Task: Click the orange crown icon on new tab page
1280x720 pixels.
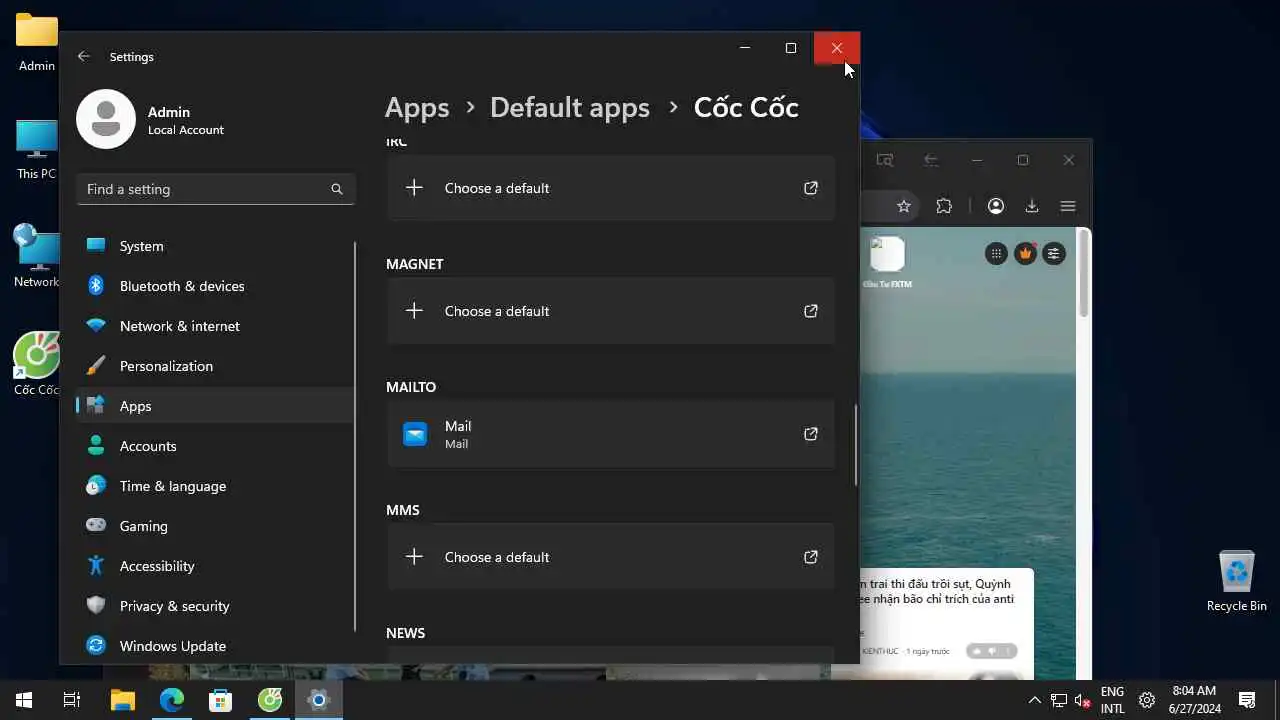Action: [1025, 254]
